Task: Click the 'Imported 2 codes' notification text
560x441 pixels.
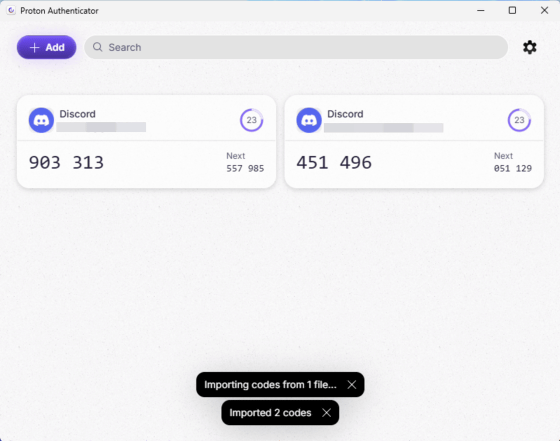Action: coord(270,413)
